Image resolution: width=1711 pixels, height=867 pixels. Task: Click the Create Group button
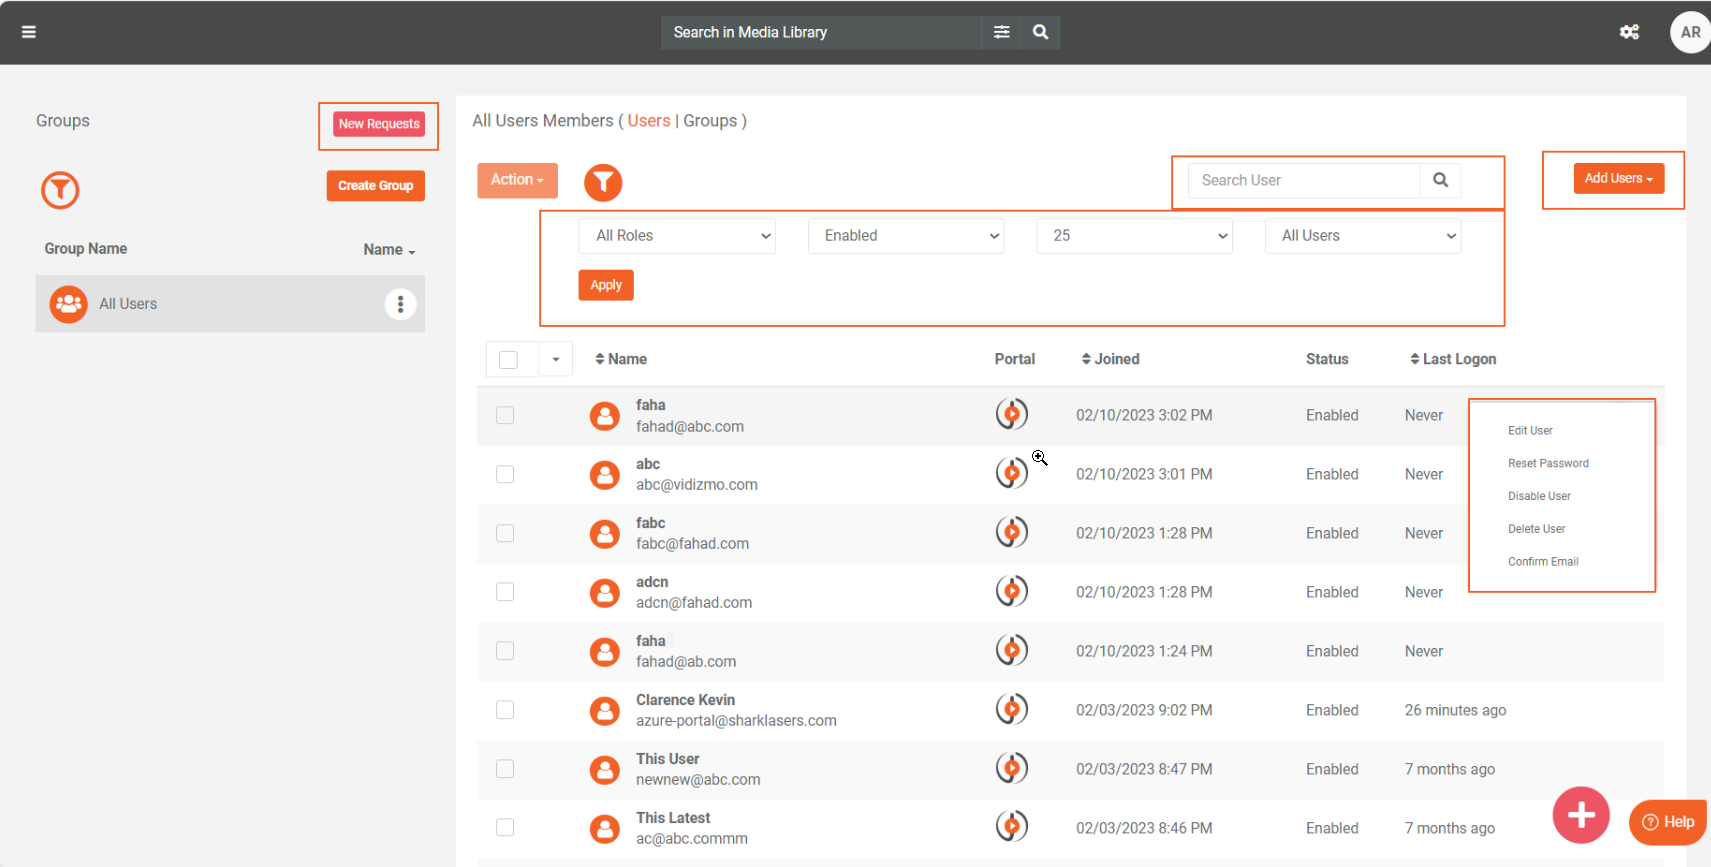[375, 186]
